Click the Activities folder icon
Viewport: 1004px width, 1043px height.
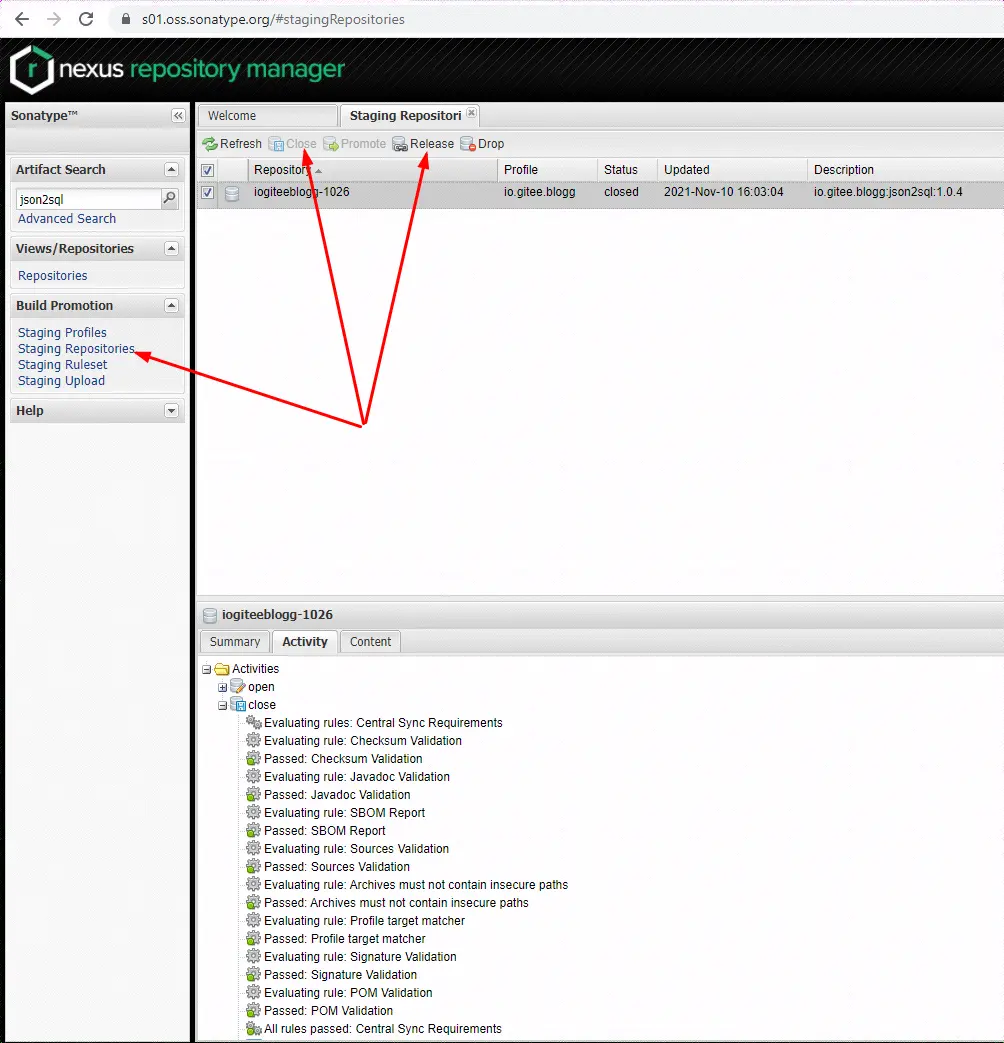[x=222, y=669]
